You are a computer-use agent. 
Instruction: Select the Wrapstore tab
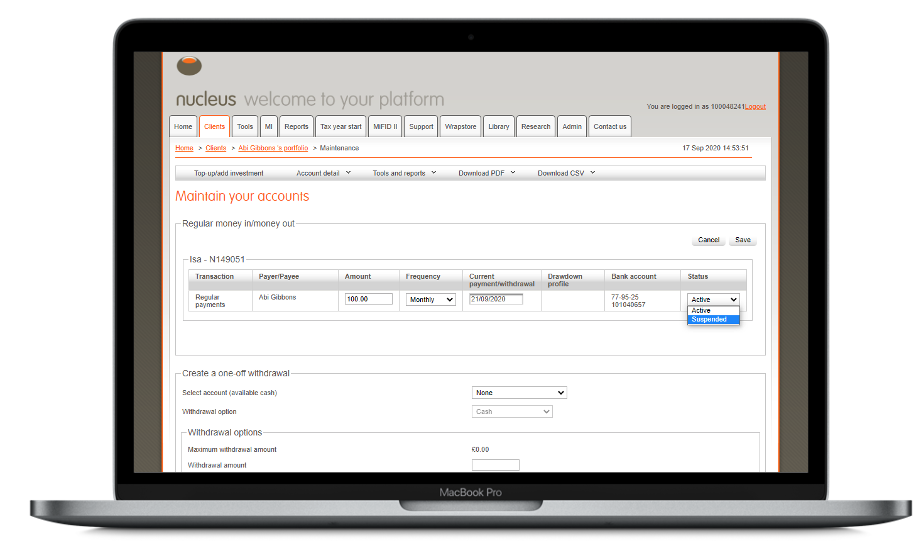pyautogui.click(x=460, y=126)
